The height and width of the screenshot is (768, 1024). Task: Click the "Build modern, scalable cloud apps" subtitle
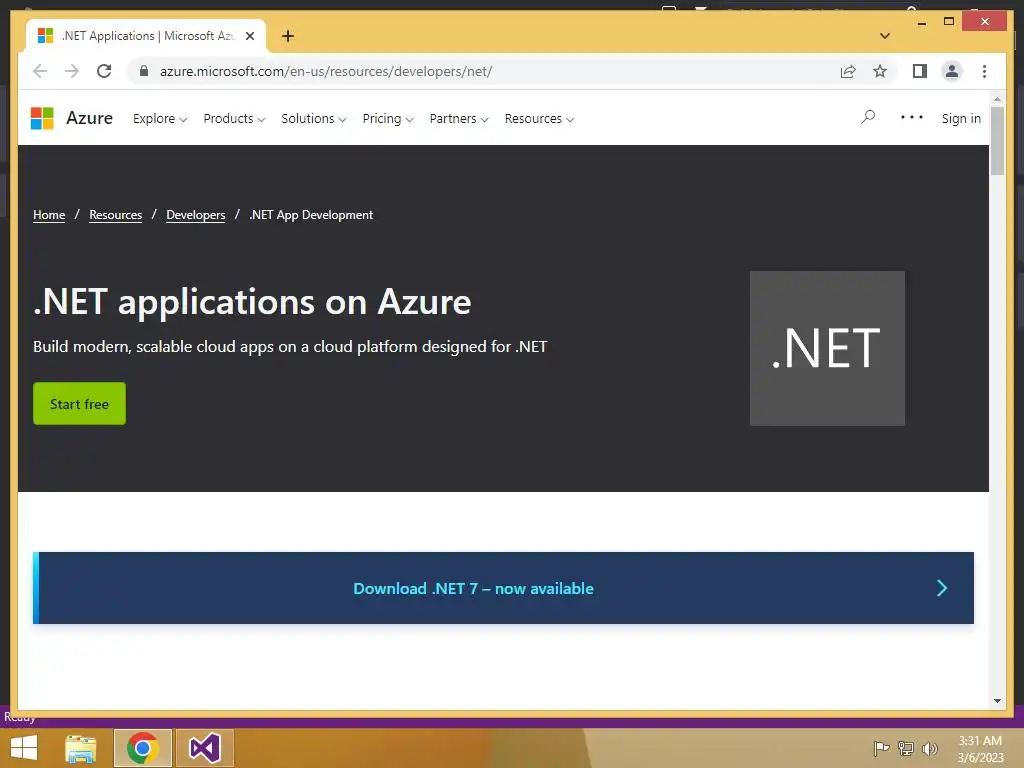[x=290, y=346]
